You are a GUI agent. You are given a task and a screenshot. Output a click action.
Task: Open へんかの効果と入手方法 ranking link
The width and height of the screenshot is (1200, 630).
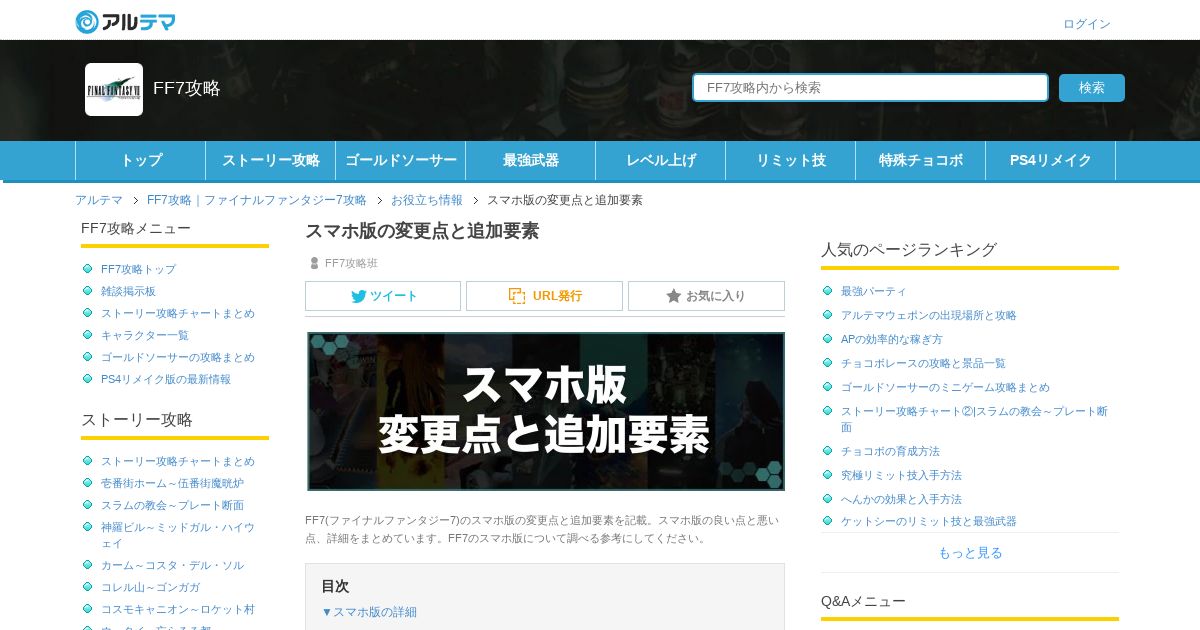coord(901,499)
